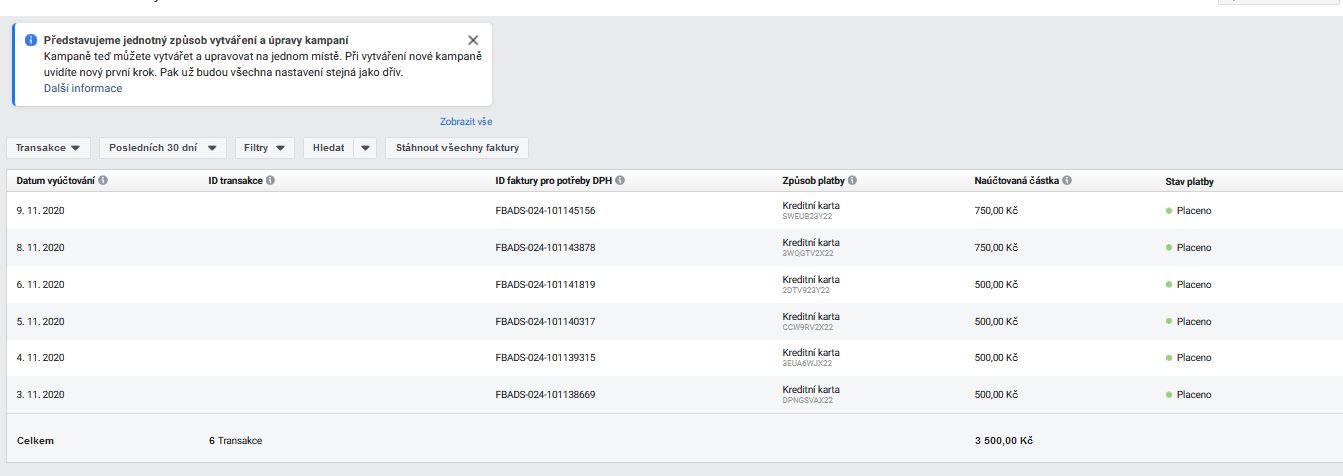Open the Transakce dropdown
This screenshot has height=476, width=1343.
point(48,148)
